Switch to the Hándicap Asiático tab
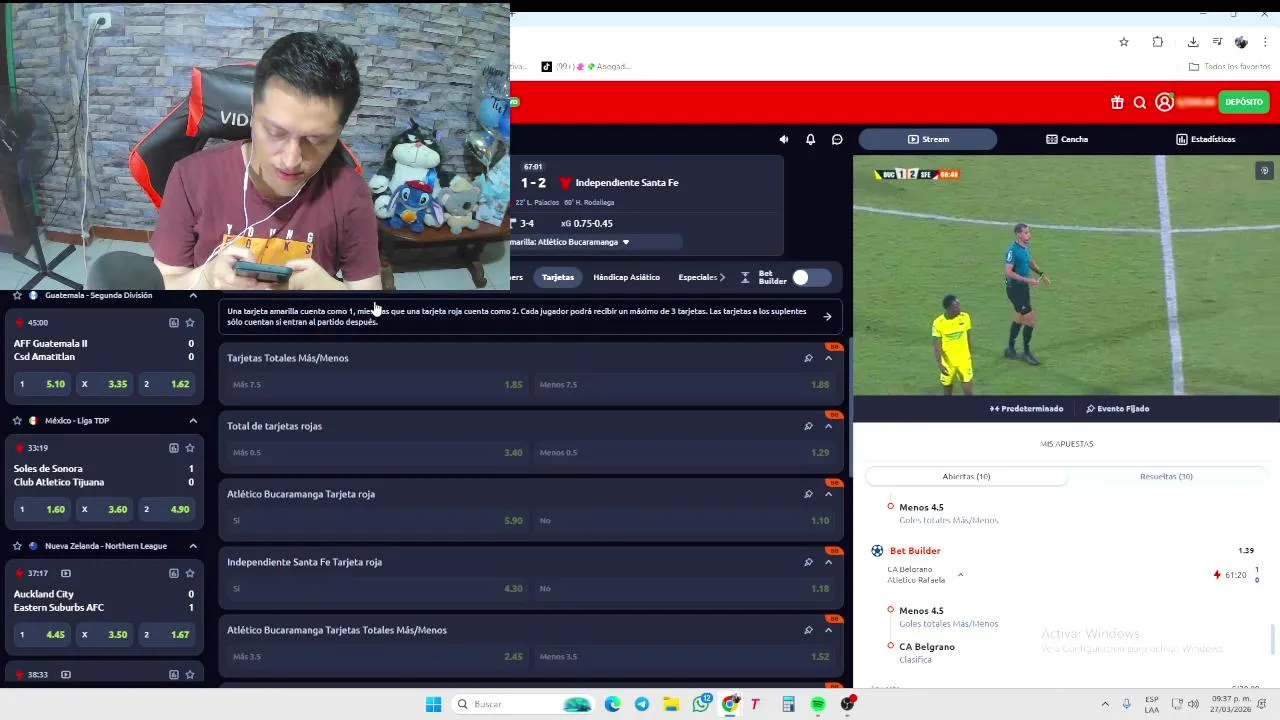Screen dimensions: 1280x720 click(x=626, y=277)
